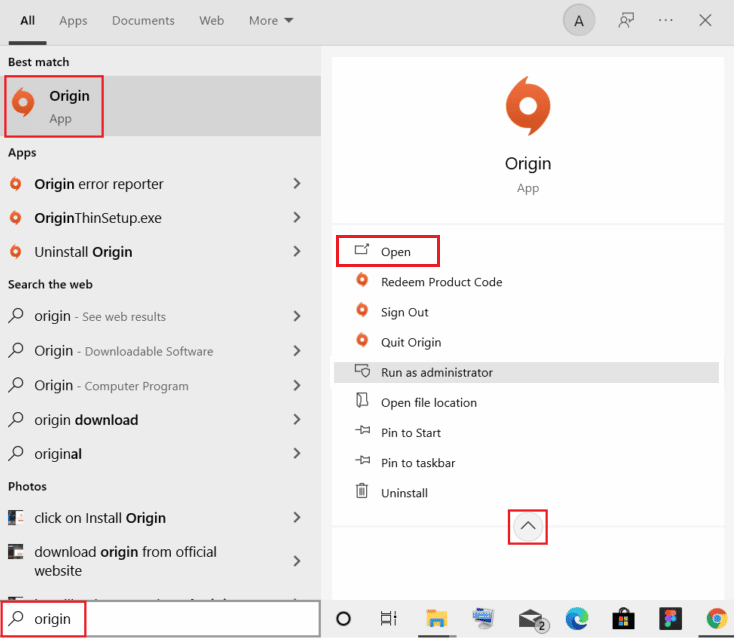734x639 pixels.
Task: Choose Open file location
Action: tap(429, 403)
